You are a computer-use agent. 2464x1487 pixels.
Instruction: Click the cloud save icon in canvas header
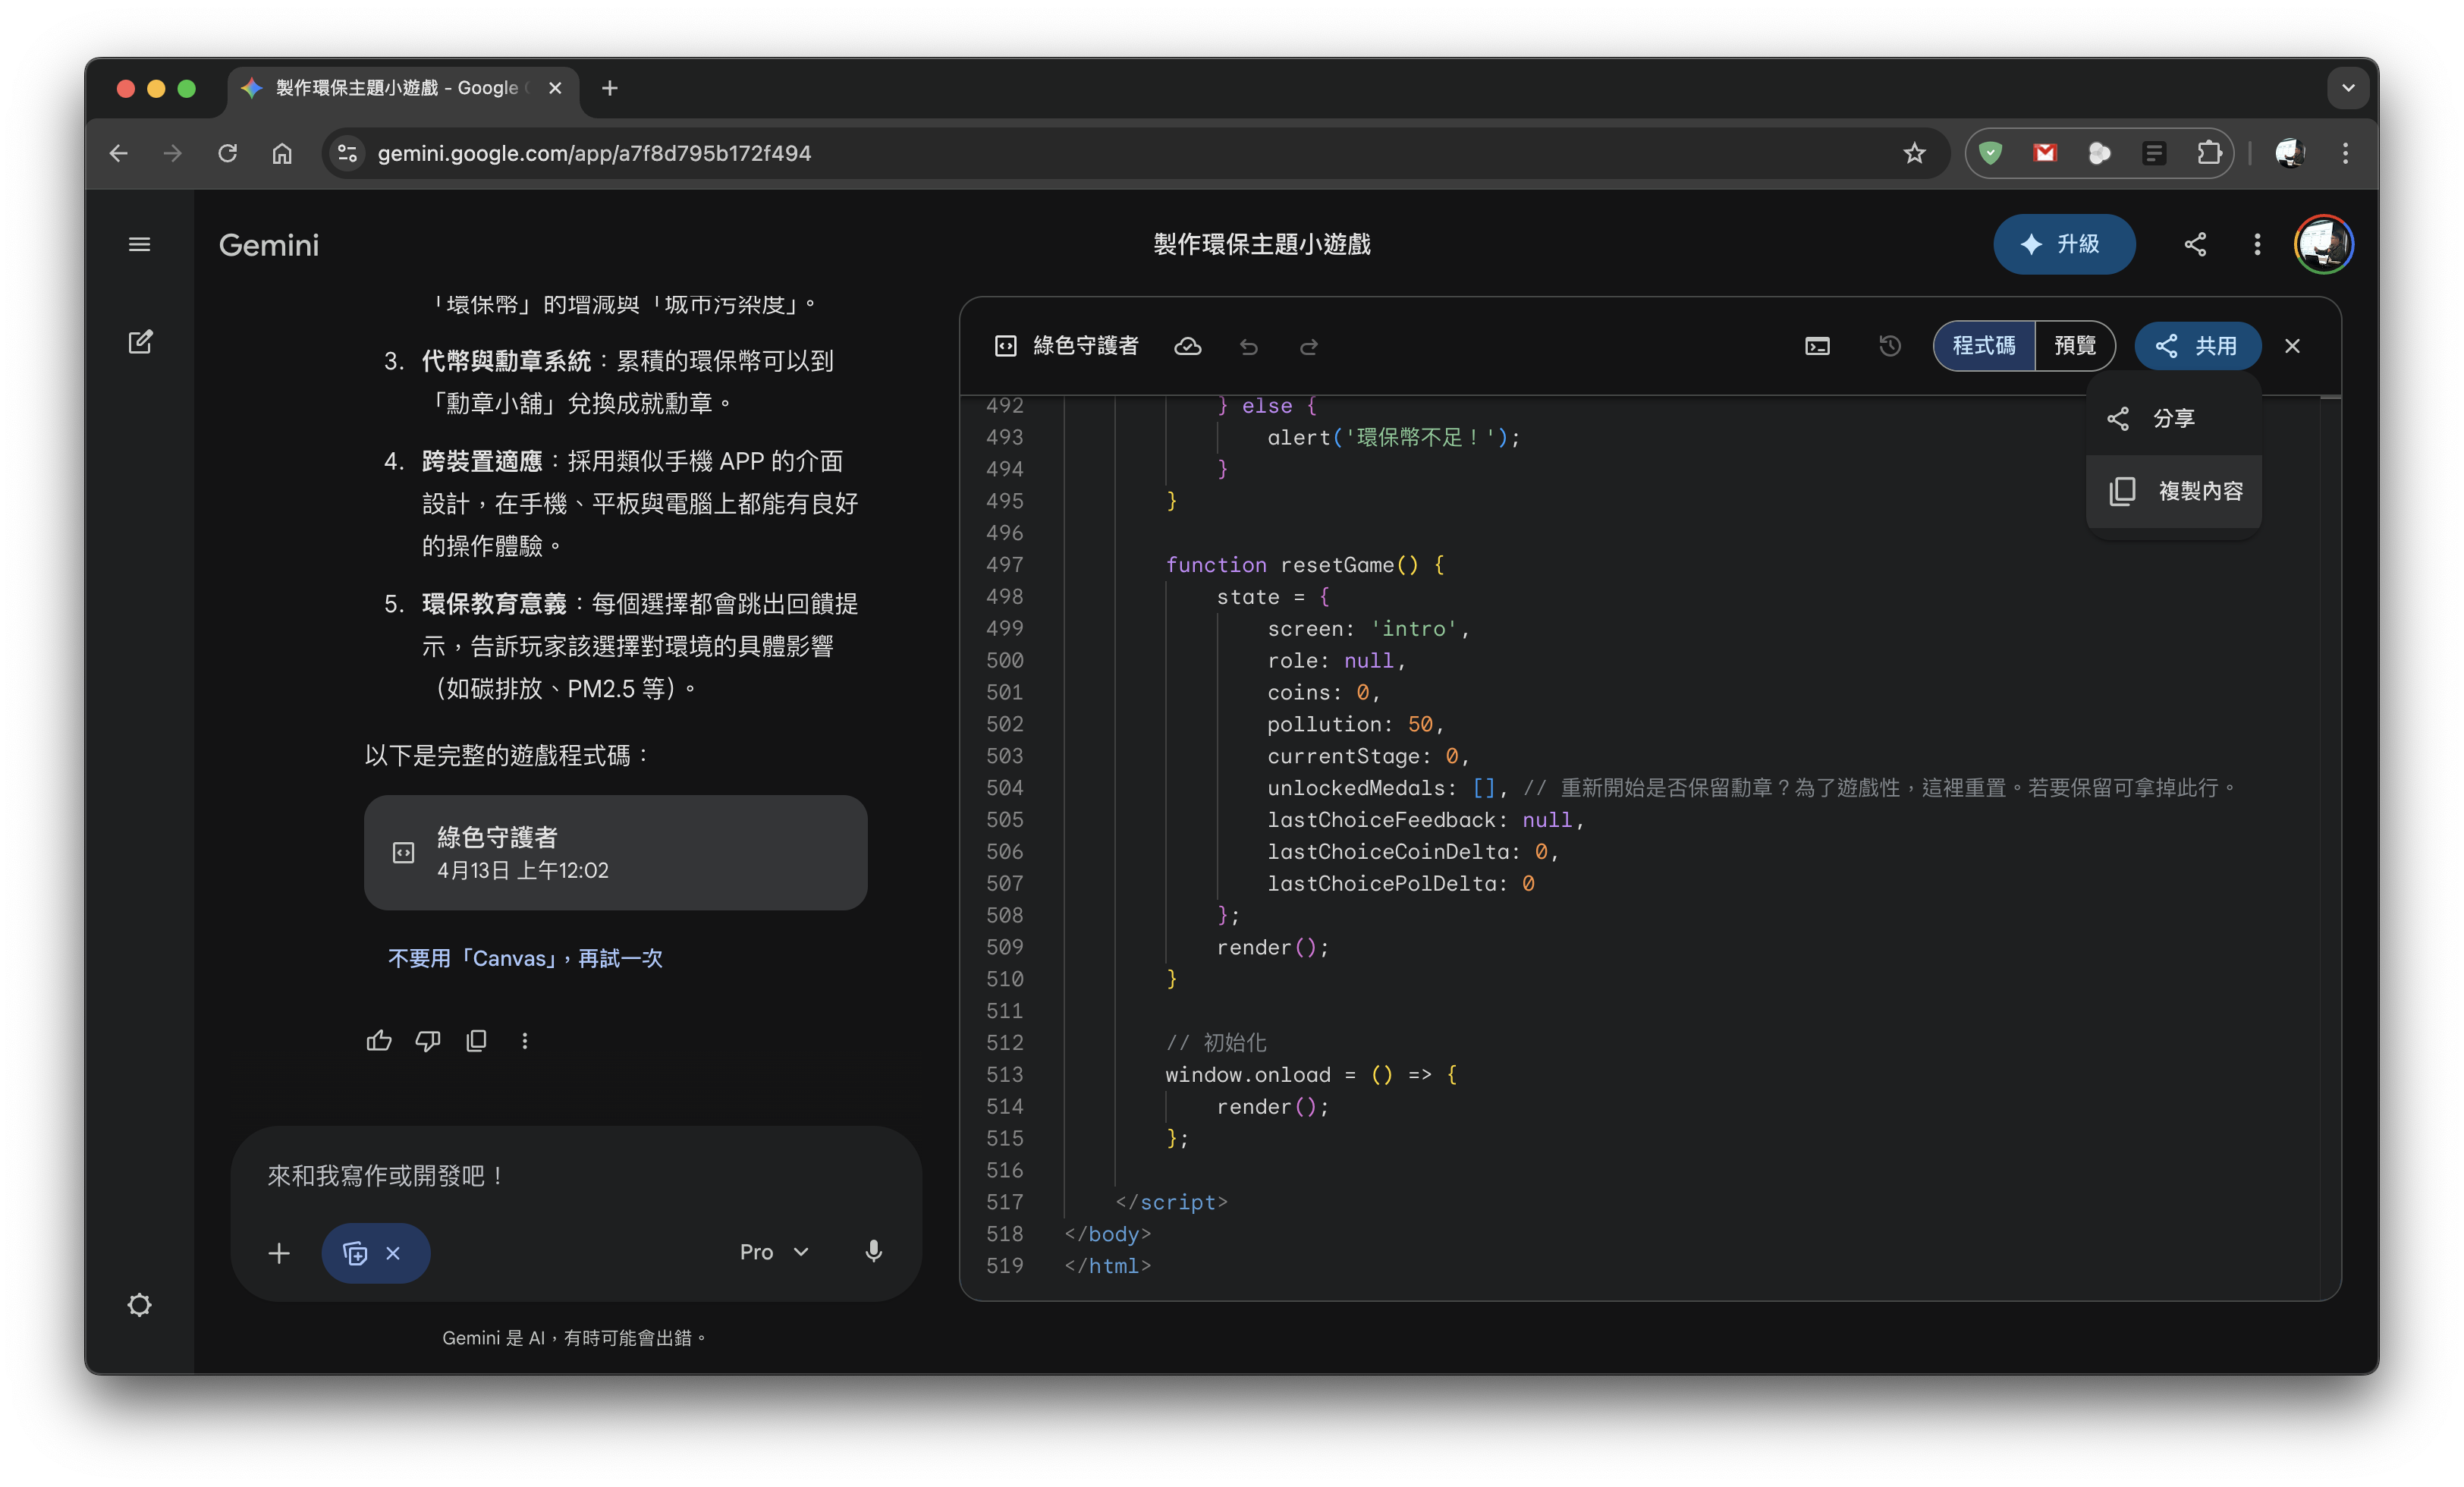click(x=1187, y=346)
